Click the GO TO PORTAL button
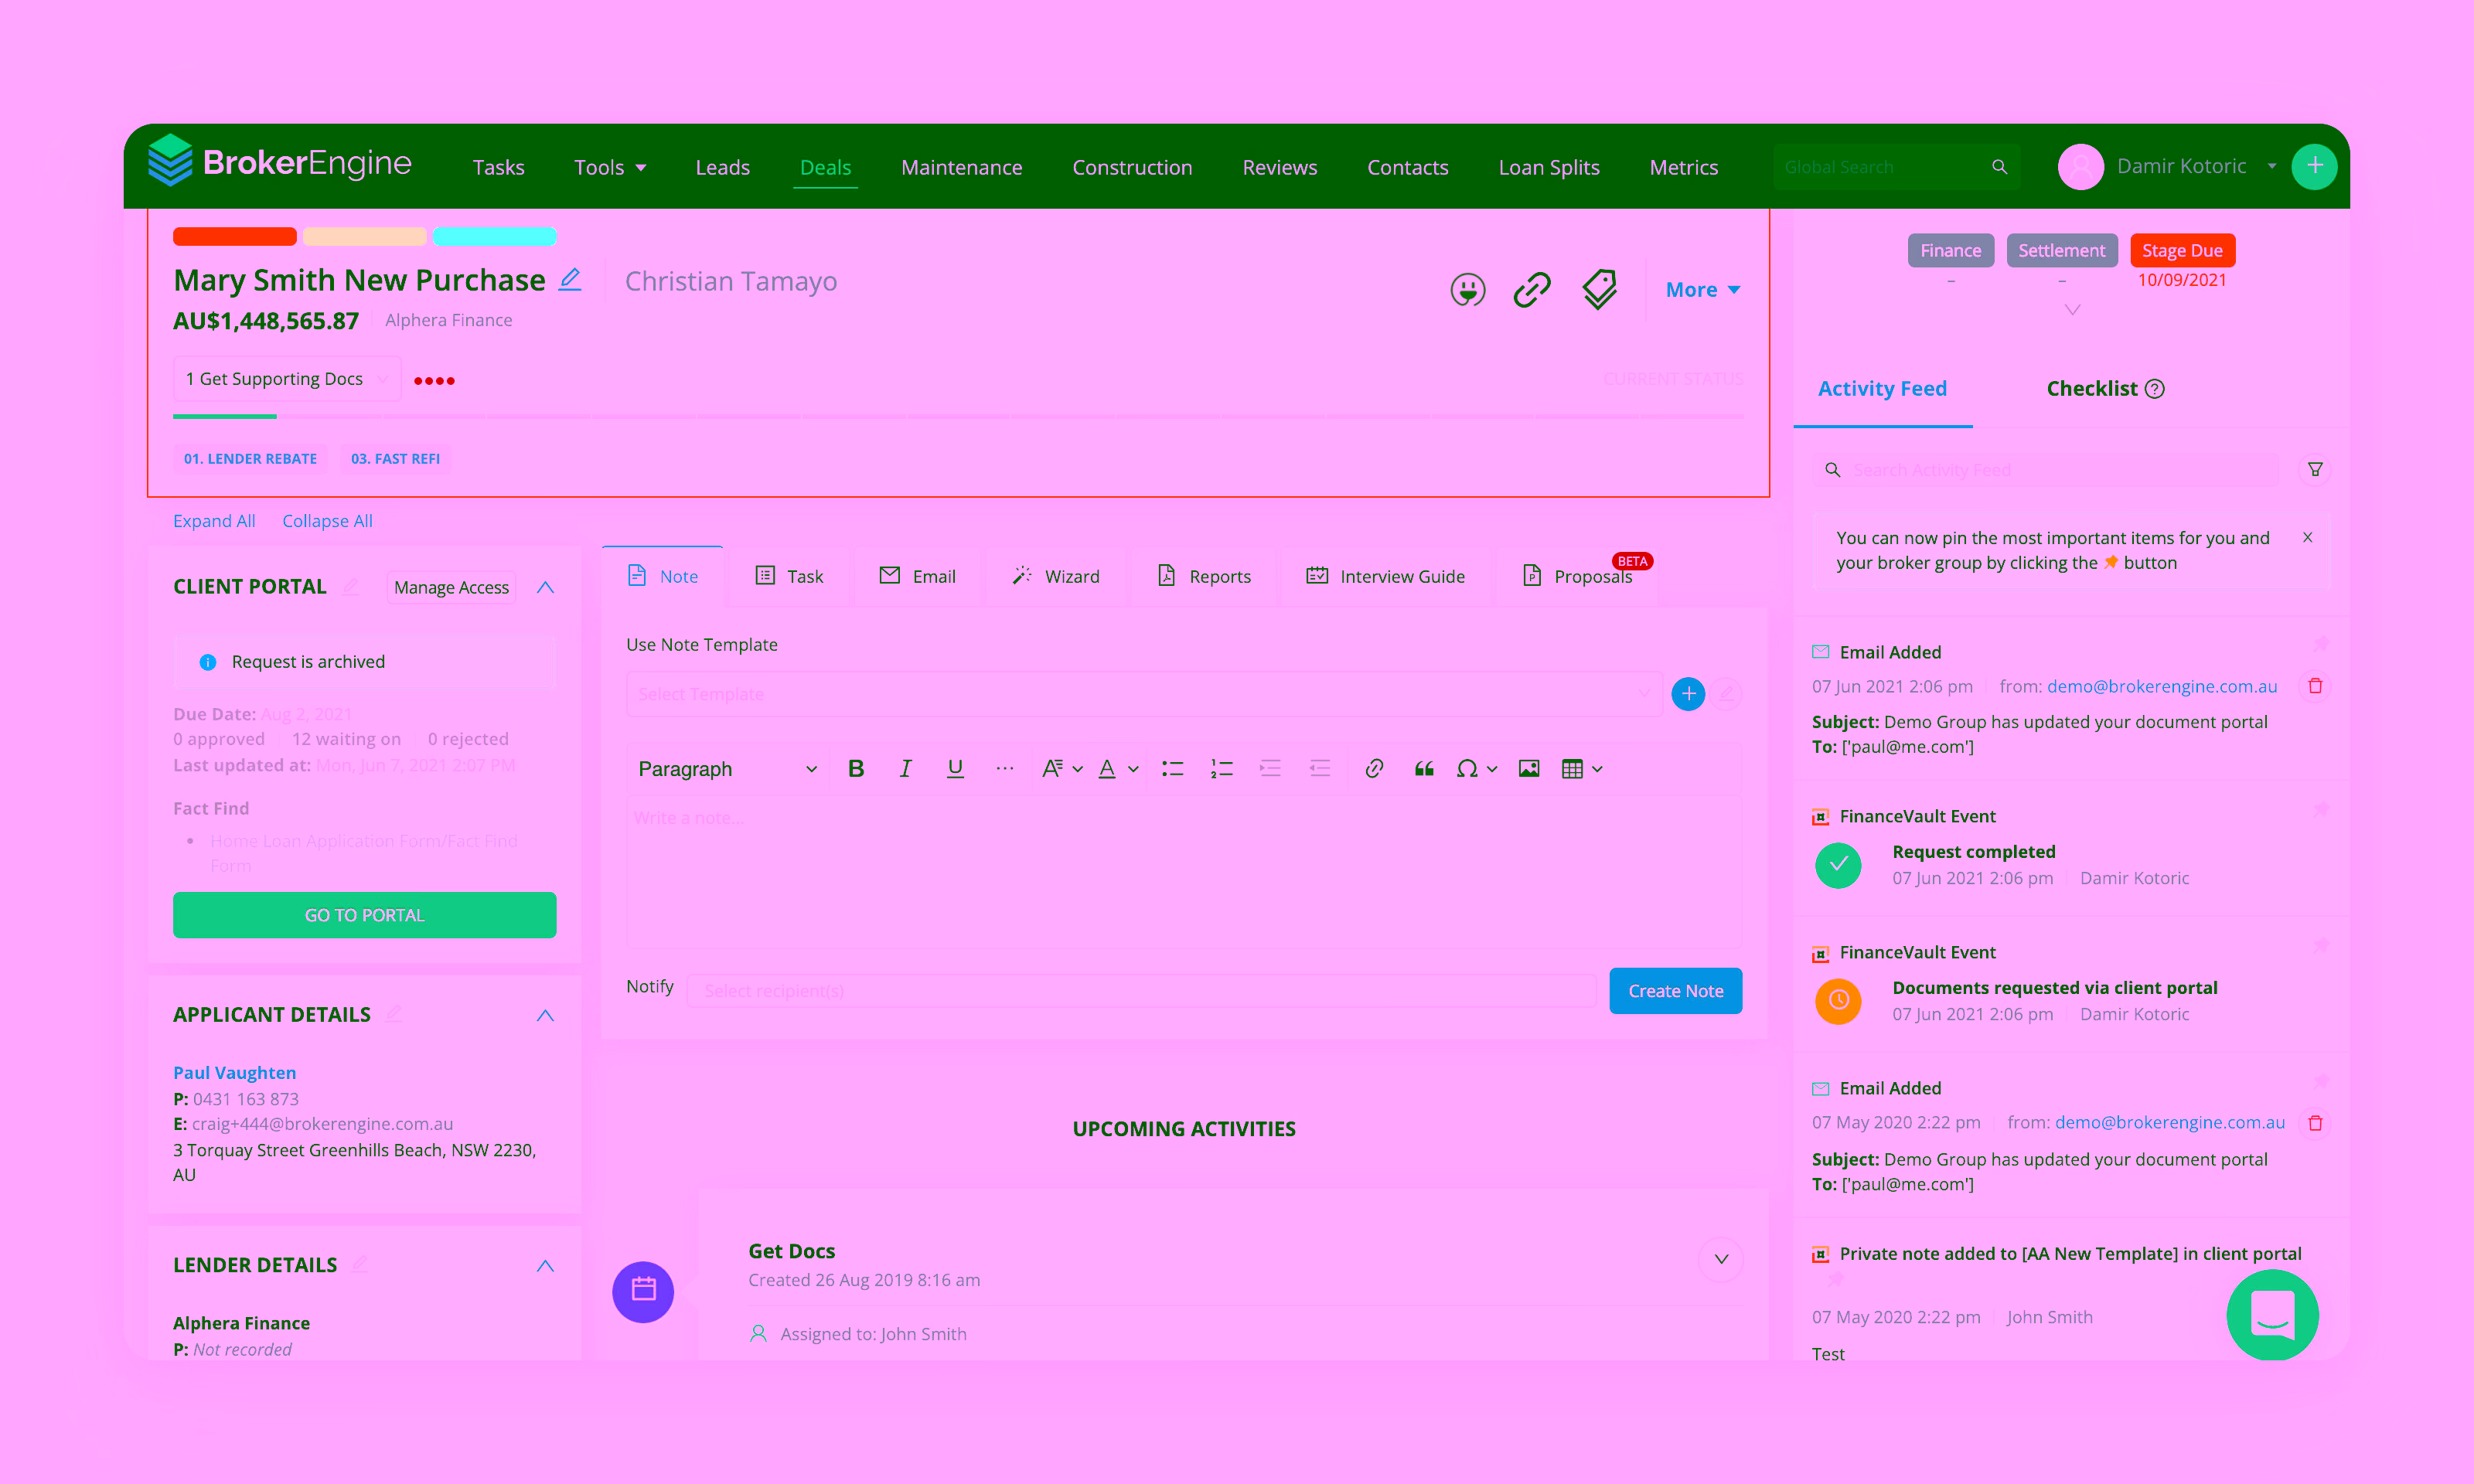Screen dimensions: 2474x1484 tap(364, 914)
